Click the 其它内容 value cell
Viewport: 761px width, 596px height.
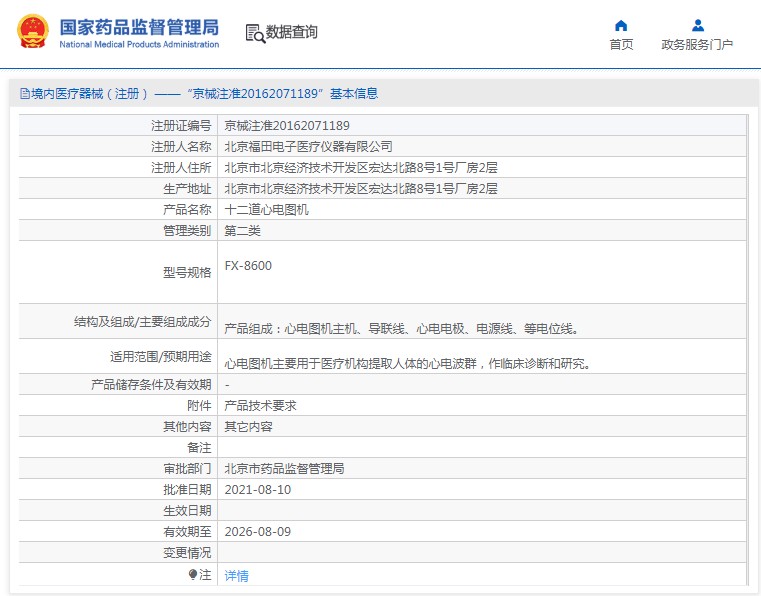click(x=248, y=426)
